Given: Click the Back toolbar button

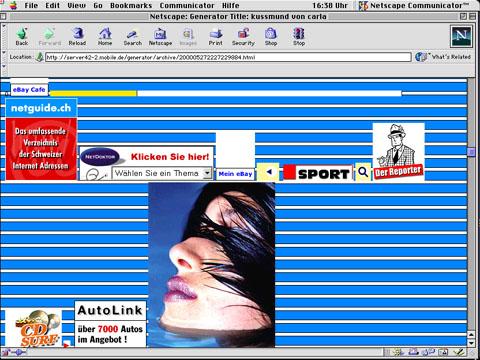Looking at the screenshot, I should pyautogui.click(x=22, y=36).
